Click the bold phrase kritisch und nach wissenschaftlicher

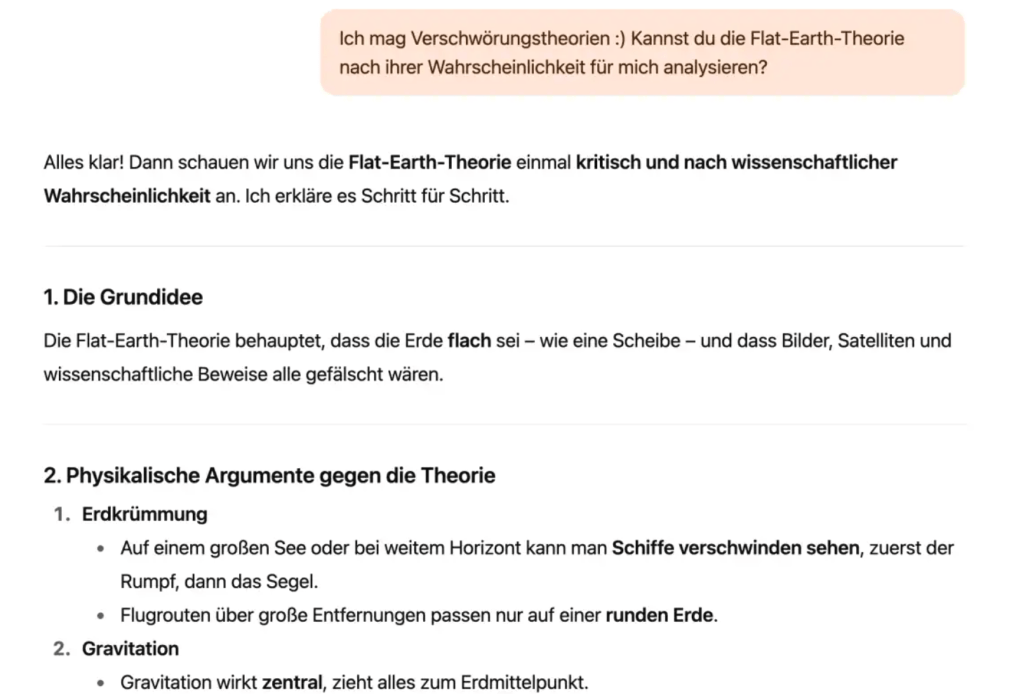[736, 162]
